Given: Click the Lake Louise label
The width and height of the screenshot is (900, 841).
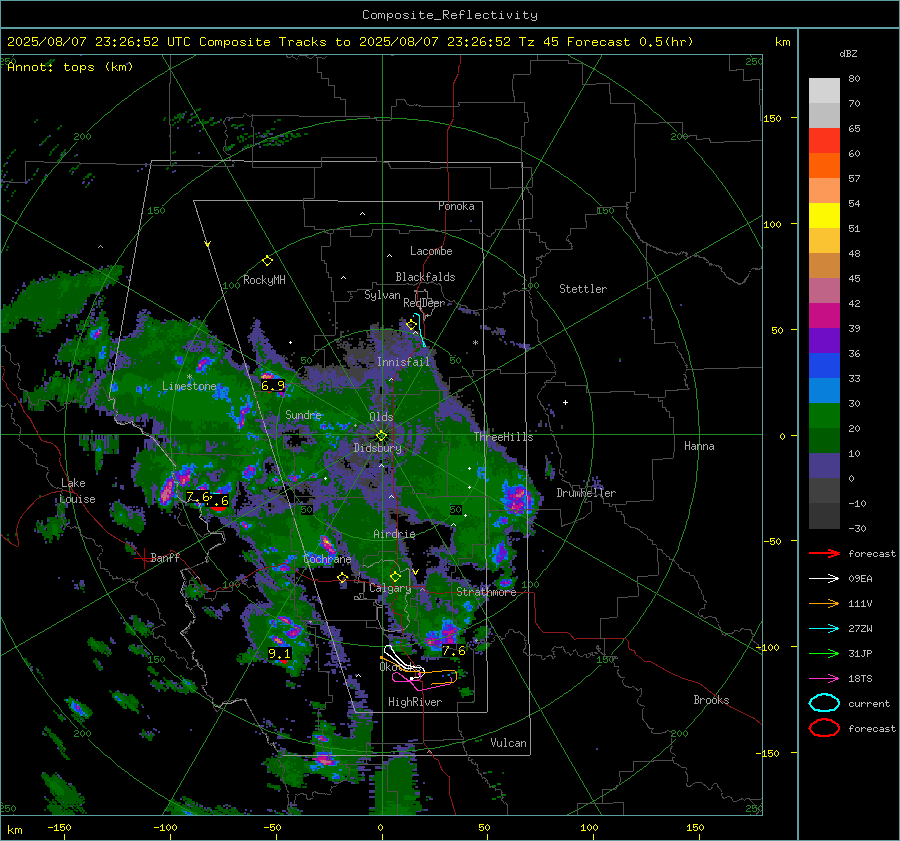Looking at the screenshot, I should 77,491.
